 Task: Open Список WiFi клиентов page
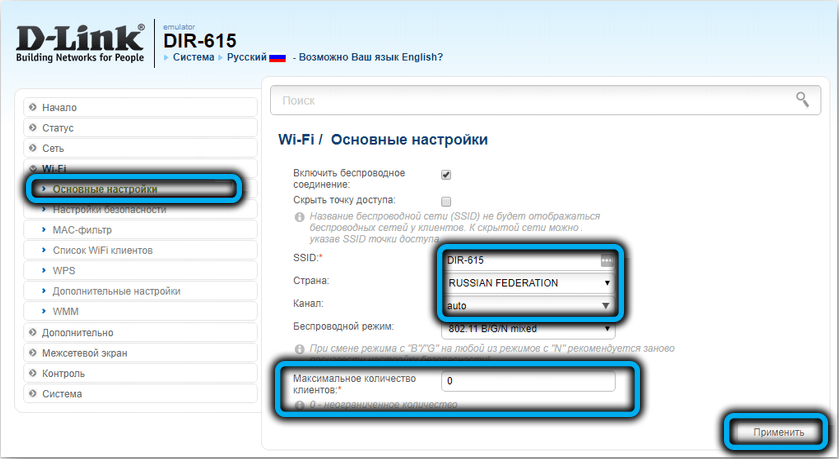pyautogui.click(x=102, y=250)
